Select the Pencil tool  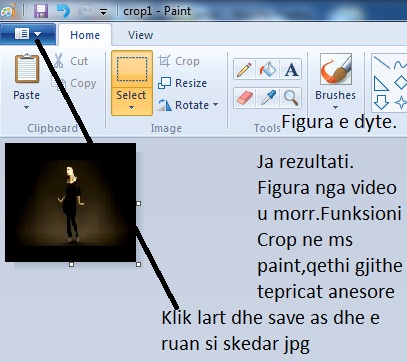245,69
